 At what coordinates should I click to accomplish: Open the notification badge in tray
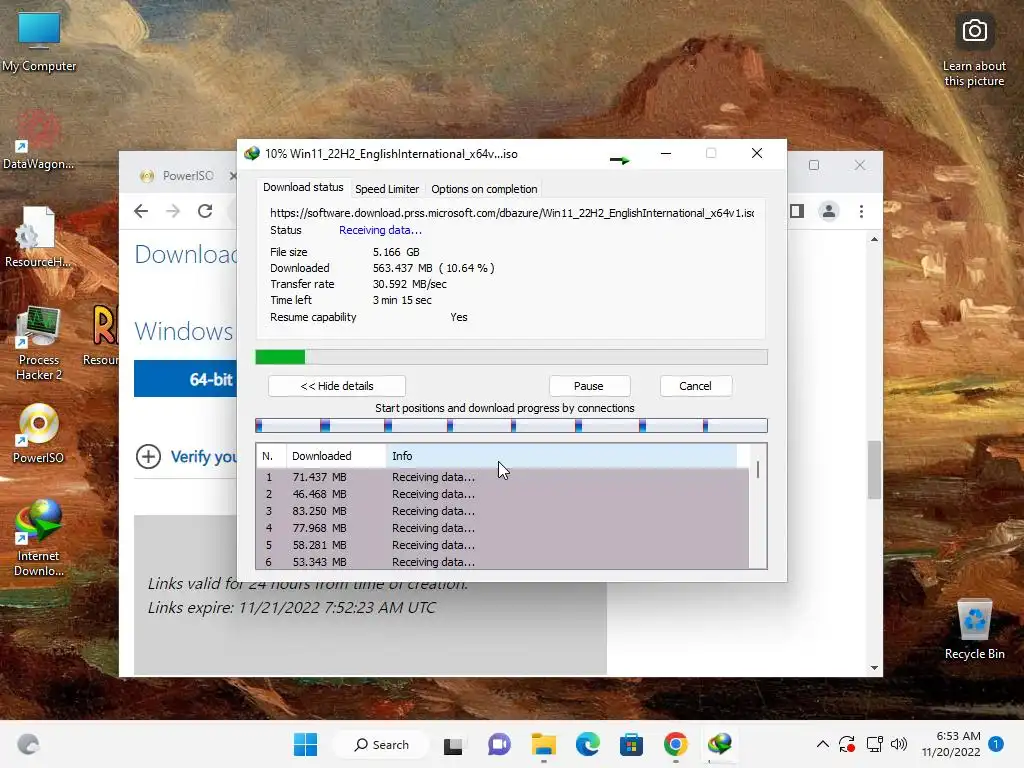[996, 744]
